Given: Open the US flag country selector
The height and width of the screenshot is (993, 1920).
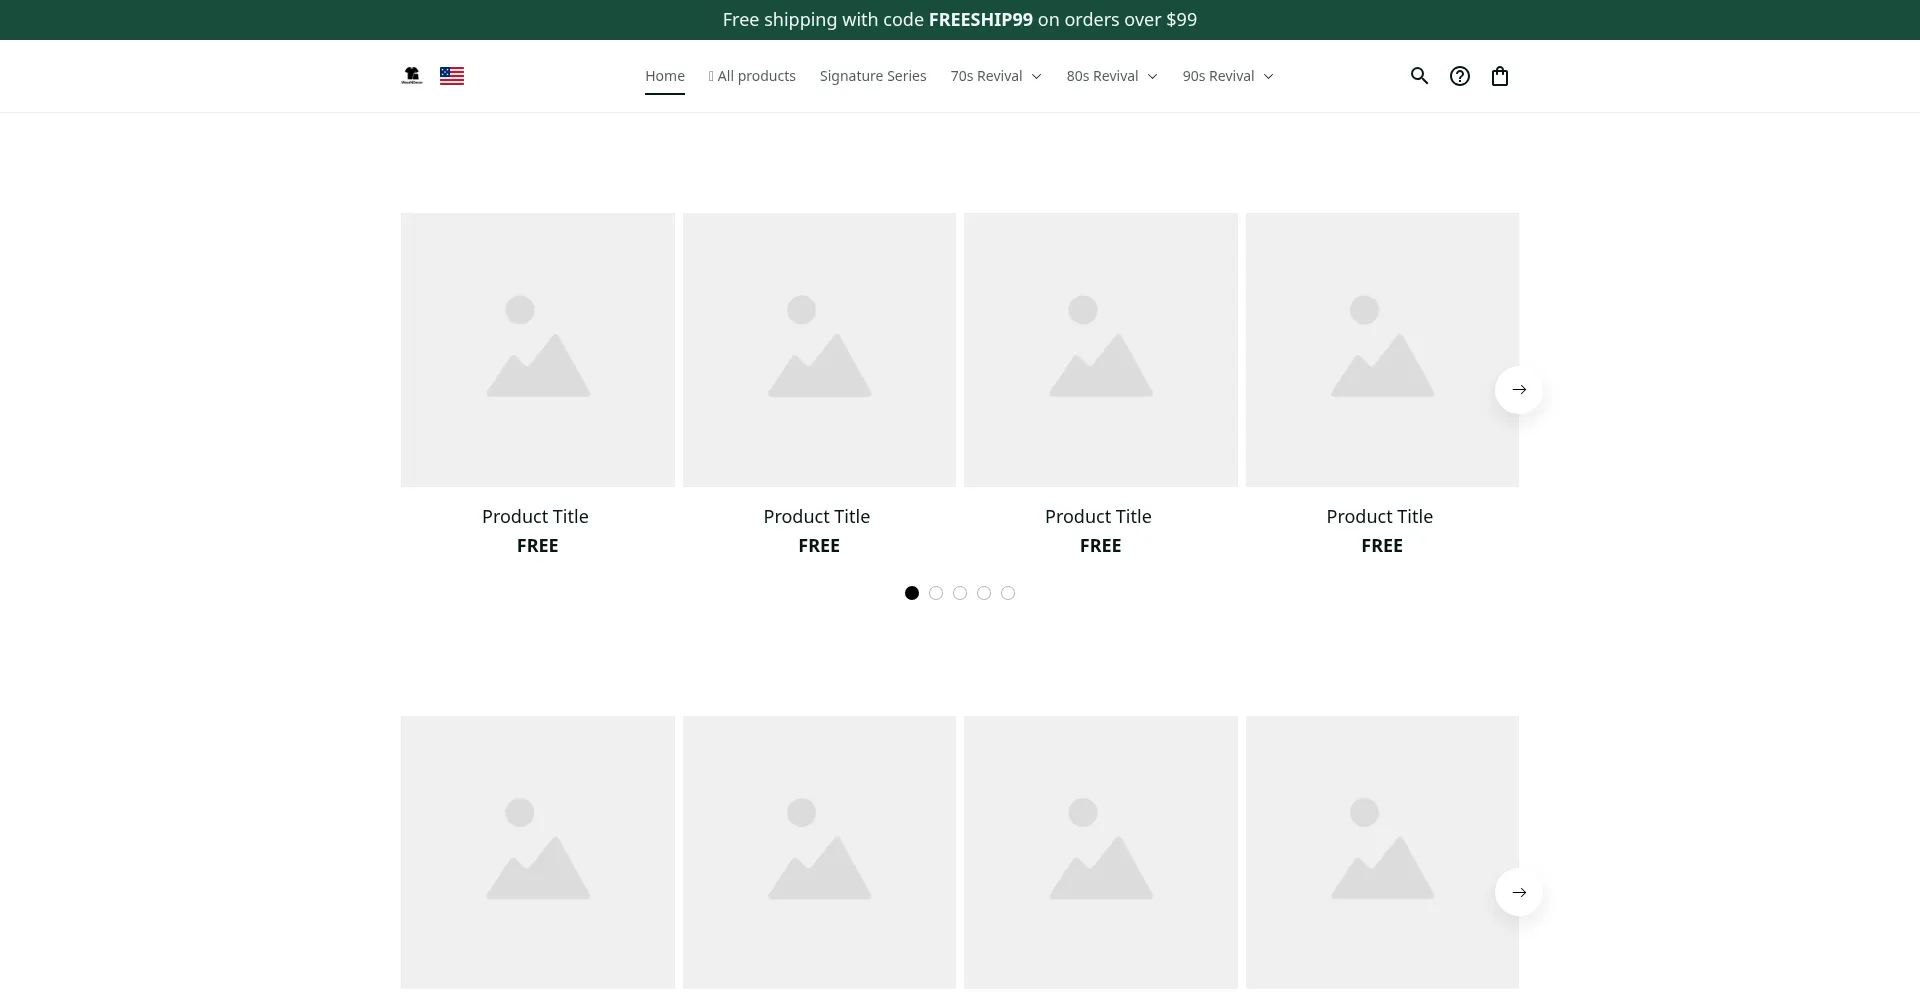Looking at the screenshot, I should click(x=451, y=76).
